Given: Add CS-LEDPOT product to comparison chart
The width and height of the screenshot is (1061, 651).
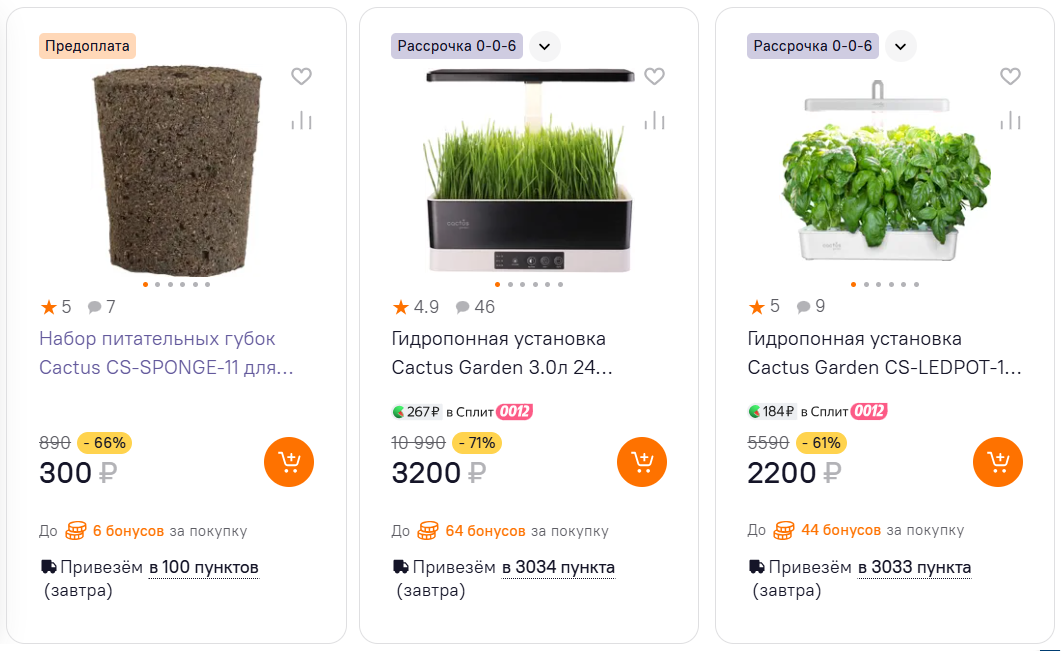Looking at the screenshot, I should point(1010,121).
